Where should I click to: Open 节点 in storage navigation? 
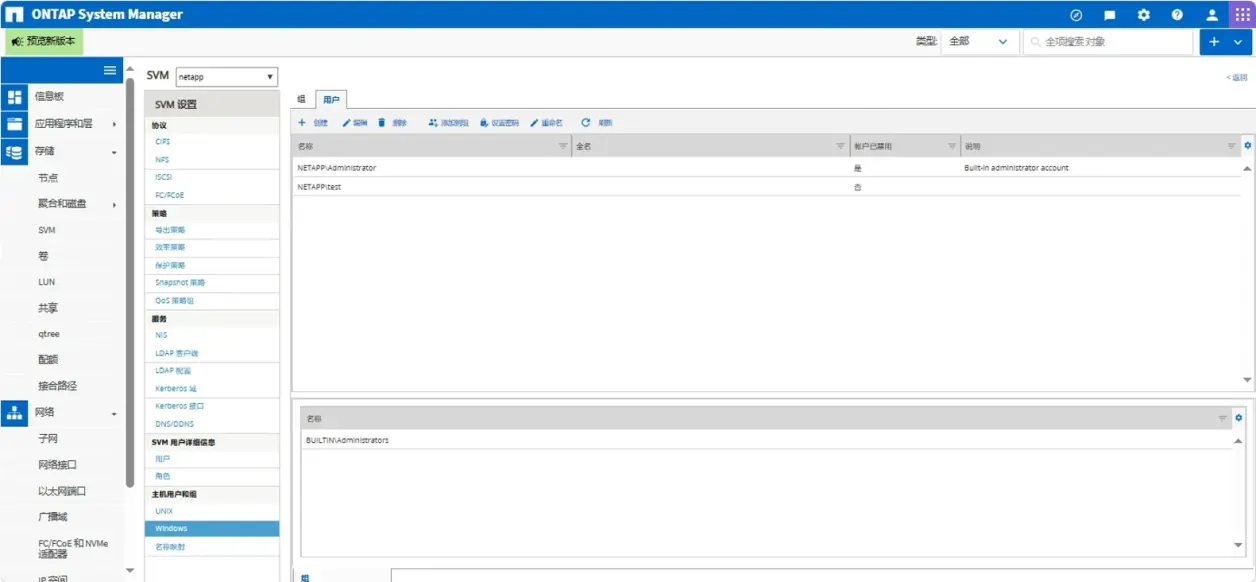pos(48,178)
